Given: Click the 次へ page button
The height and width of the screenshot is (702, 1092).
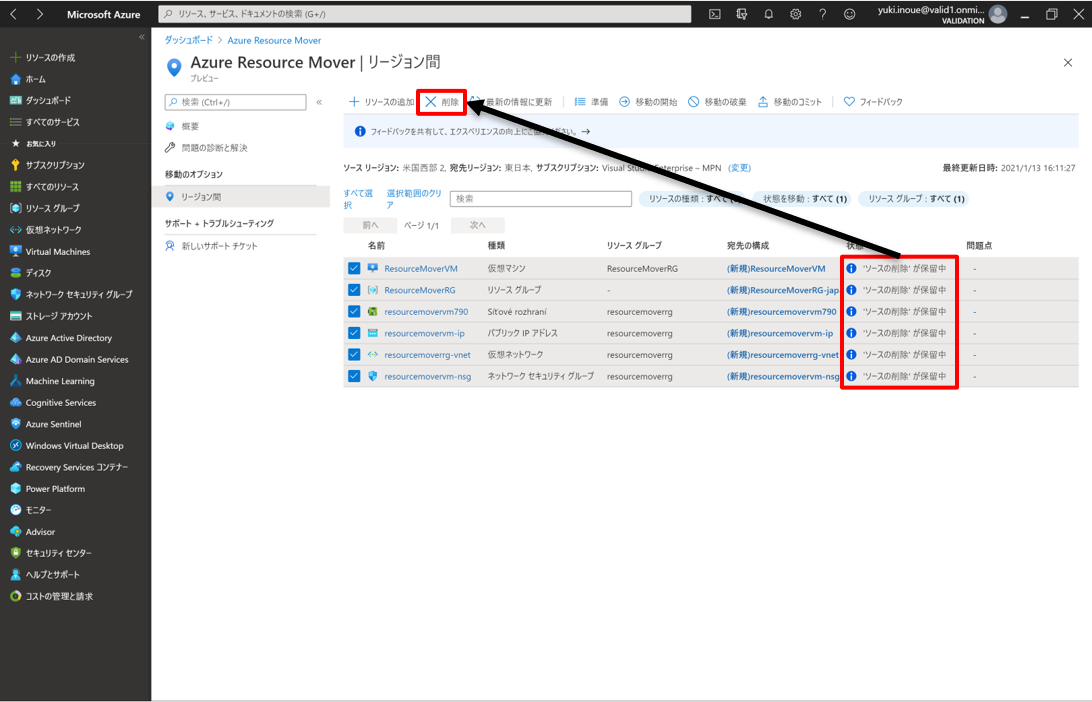Looking at the screenshot, I should (x=477, y=225).
